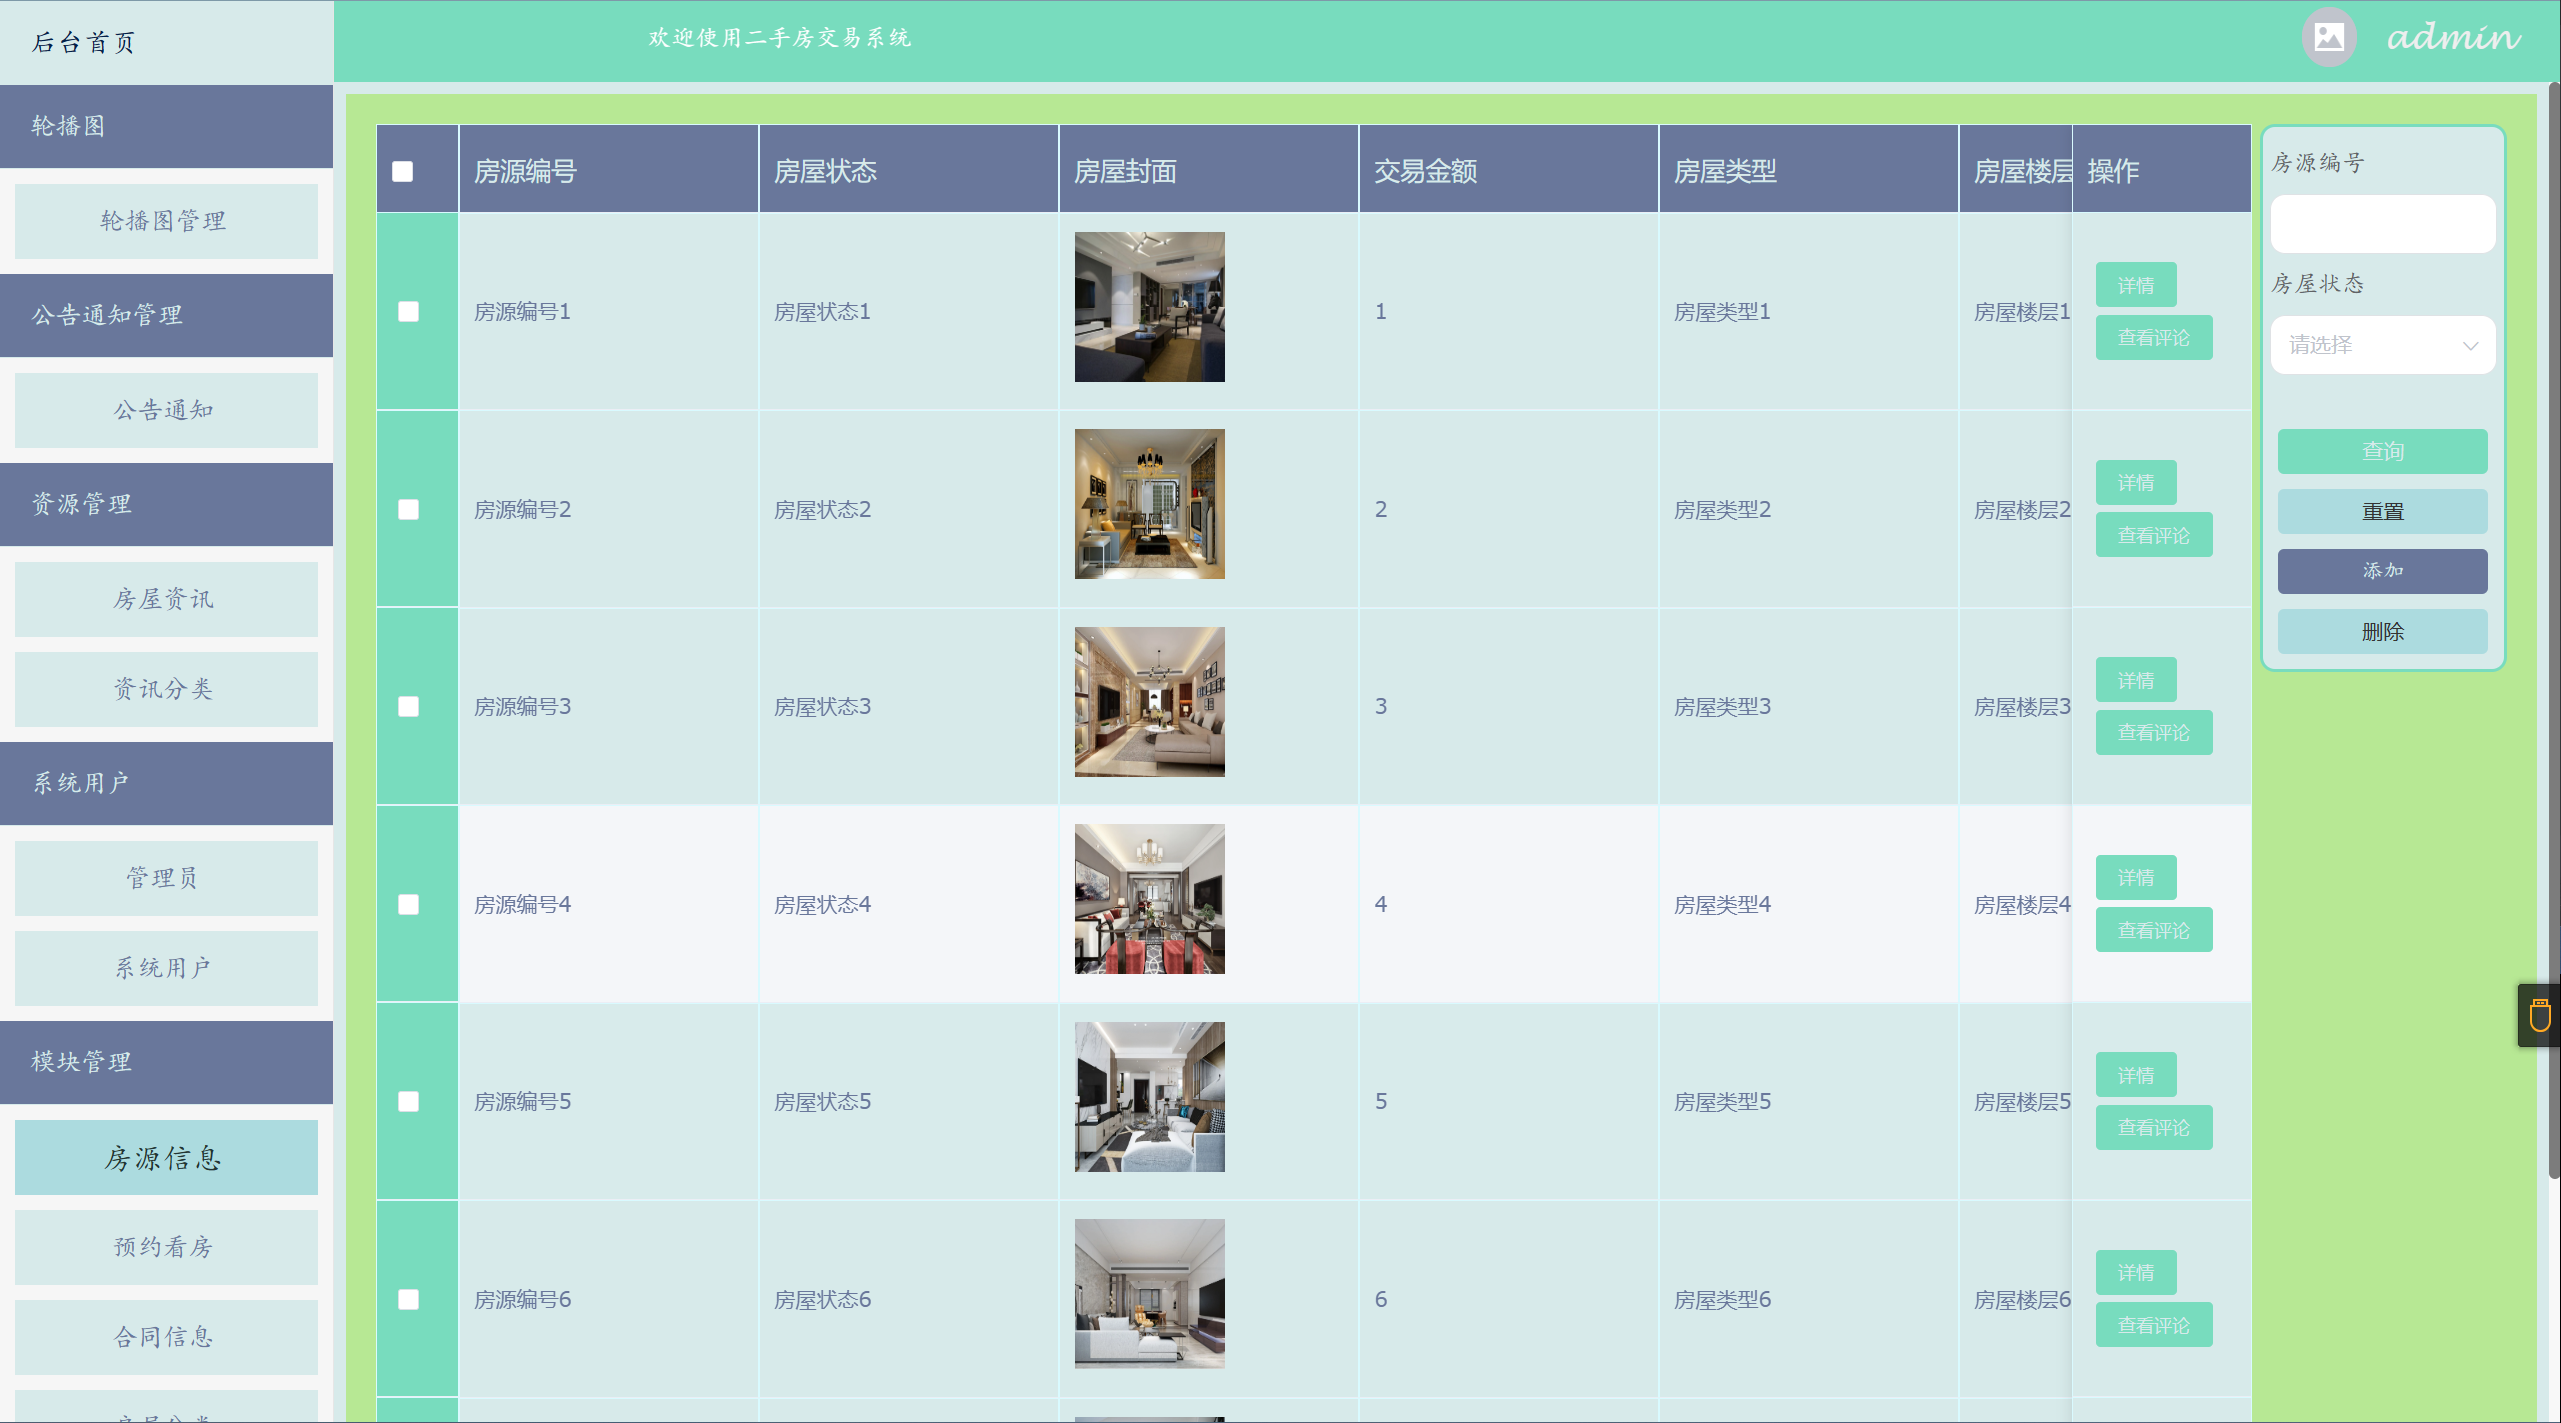The image size is (2561, 1423).
Task: Click 详情 button for 房源编号2
Action: click(x=2135, y=483)
